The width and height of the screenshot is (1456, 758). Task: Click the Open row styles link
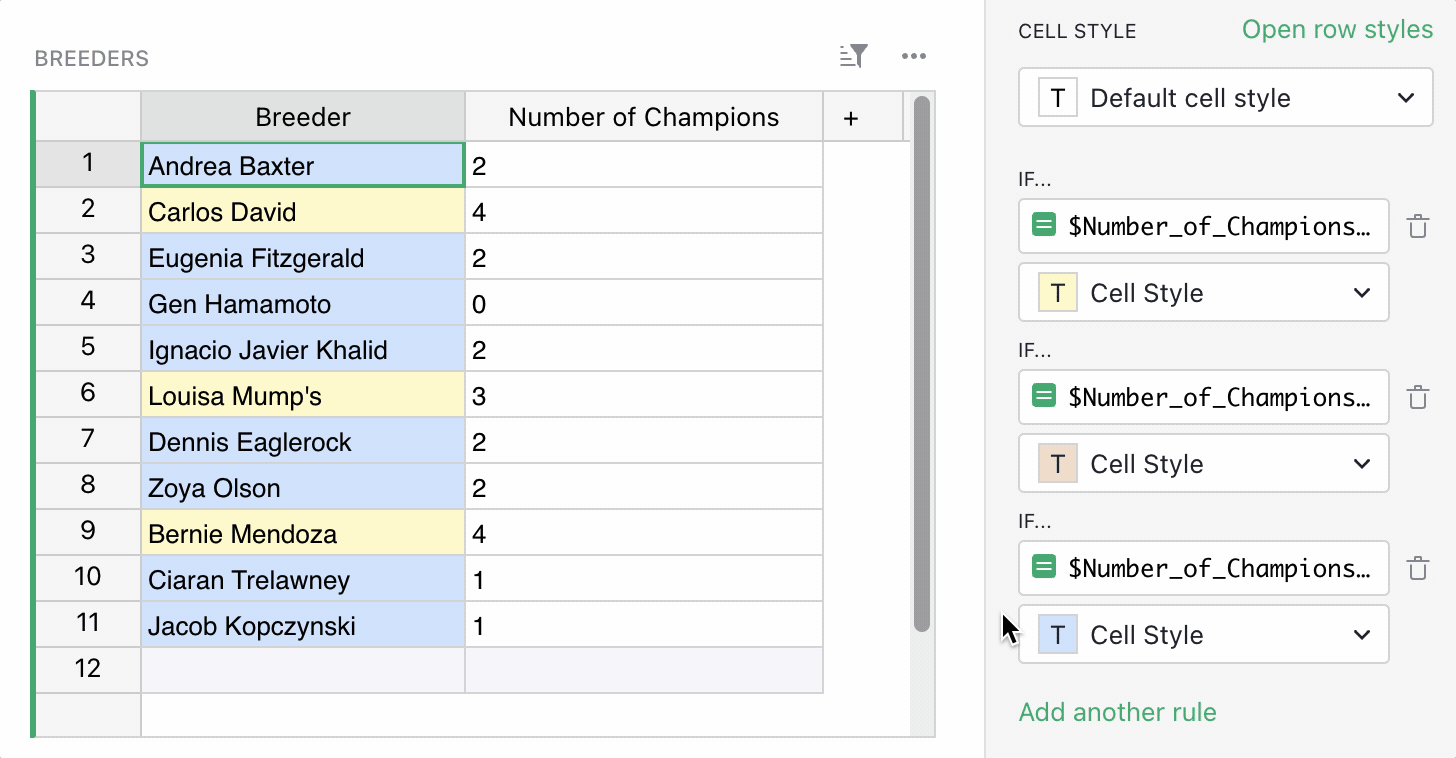coord(1337,30)
